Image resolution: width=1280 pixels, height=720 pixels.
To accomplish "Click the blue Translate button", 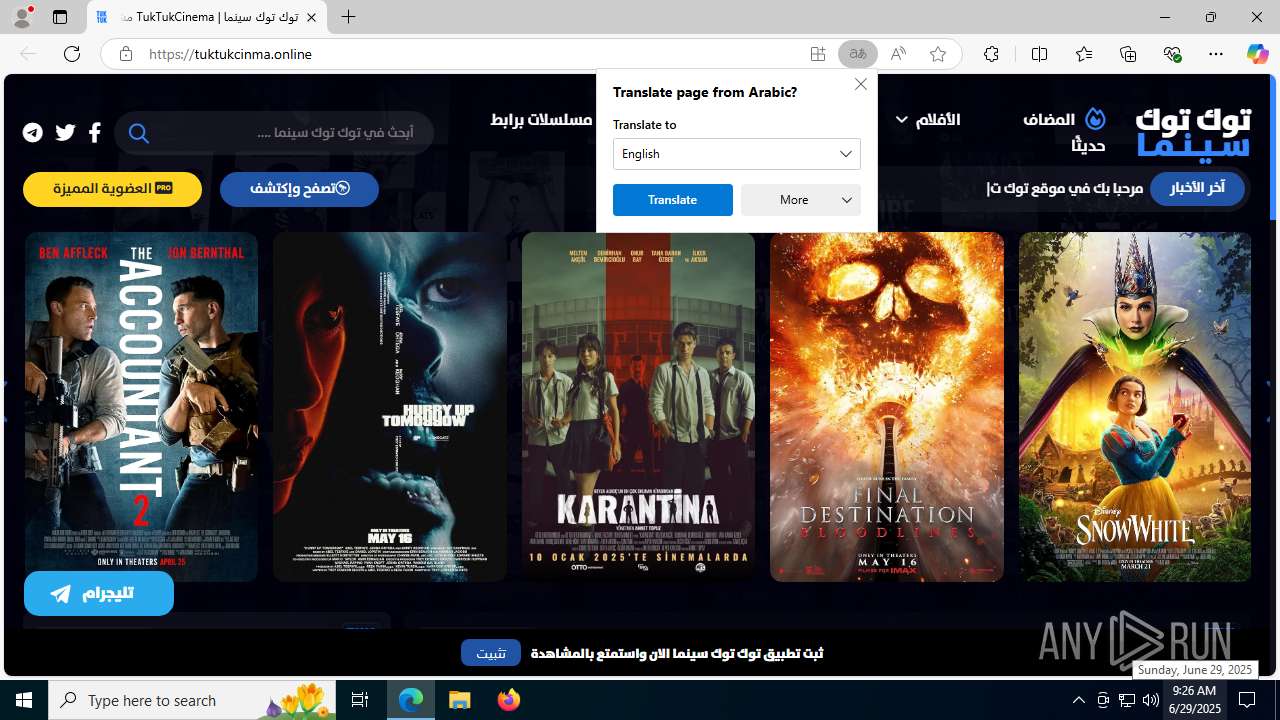I will pyautogui.click(x=673, y=200).
